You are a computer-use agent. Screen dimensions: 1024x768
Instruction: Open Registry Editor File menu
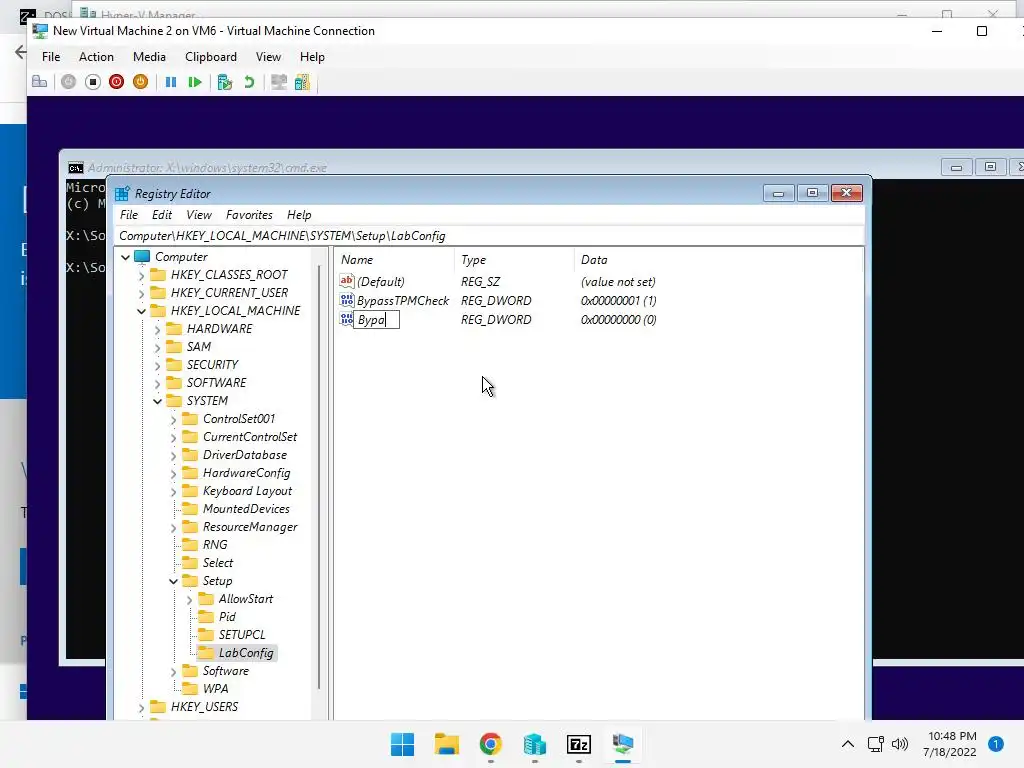point(129,215)
